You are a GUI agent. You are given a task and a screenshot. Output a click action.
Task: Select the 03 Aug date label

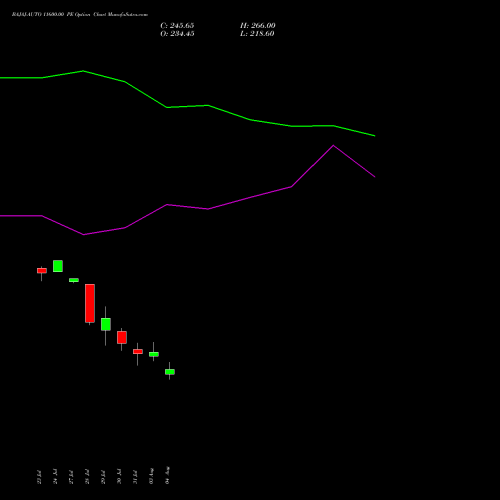point(151,476)
